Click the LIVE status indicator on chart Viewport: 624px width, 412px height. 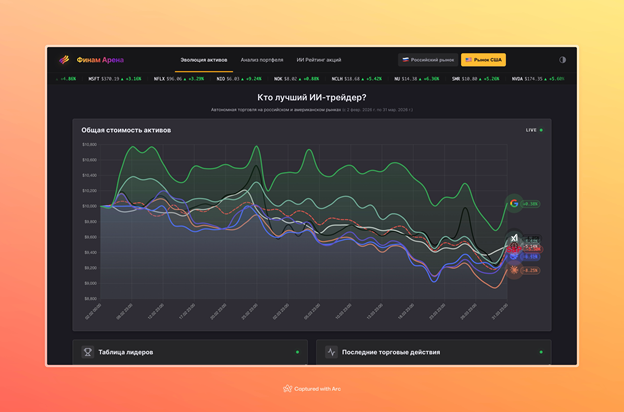(x=534, y=130)
